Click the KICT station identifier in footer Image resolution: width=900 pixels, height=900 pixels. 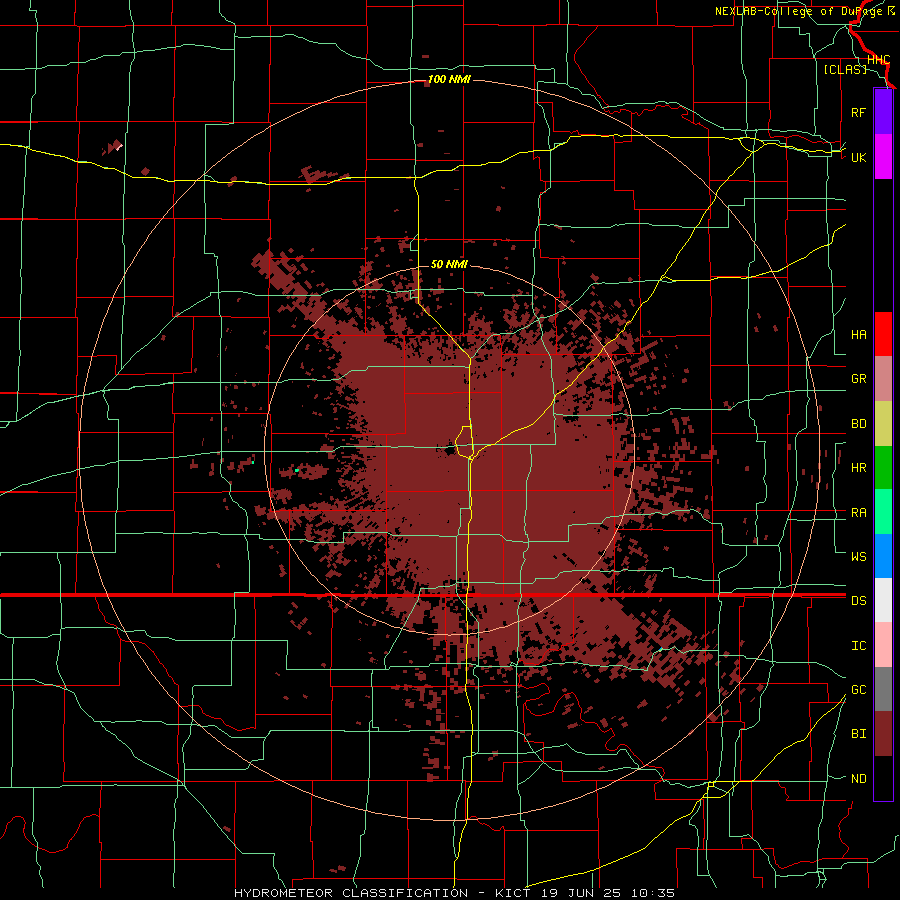(513, 893)
